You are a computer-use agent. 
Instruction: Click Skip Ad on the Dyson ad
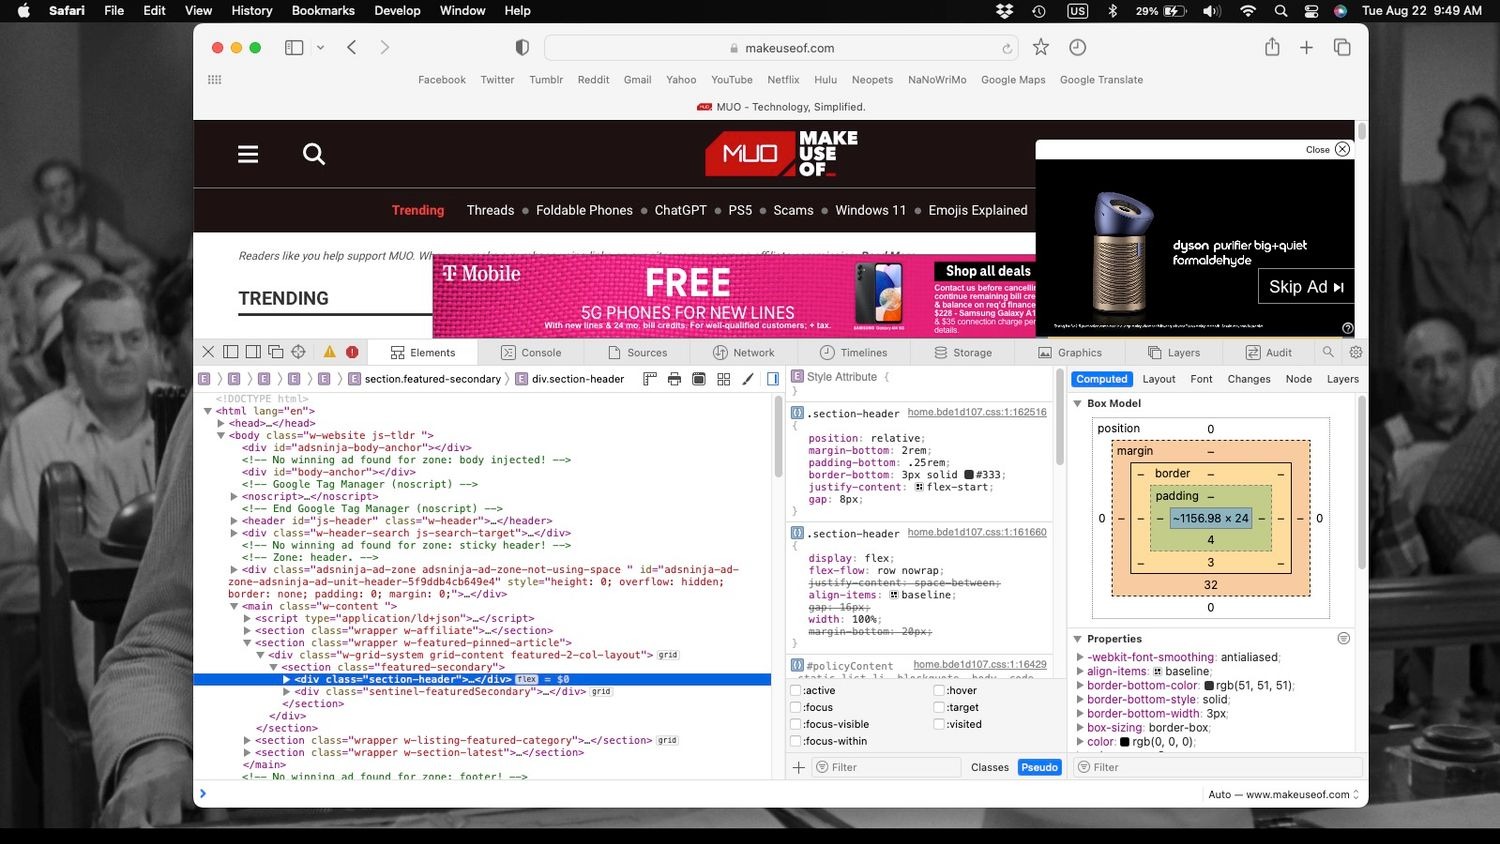pyautogui.click(x=1306, y=287)
